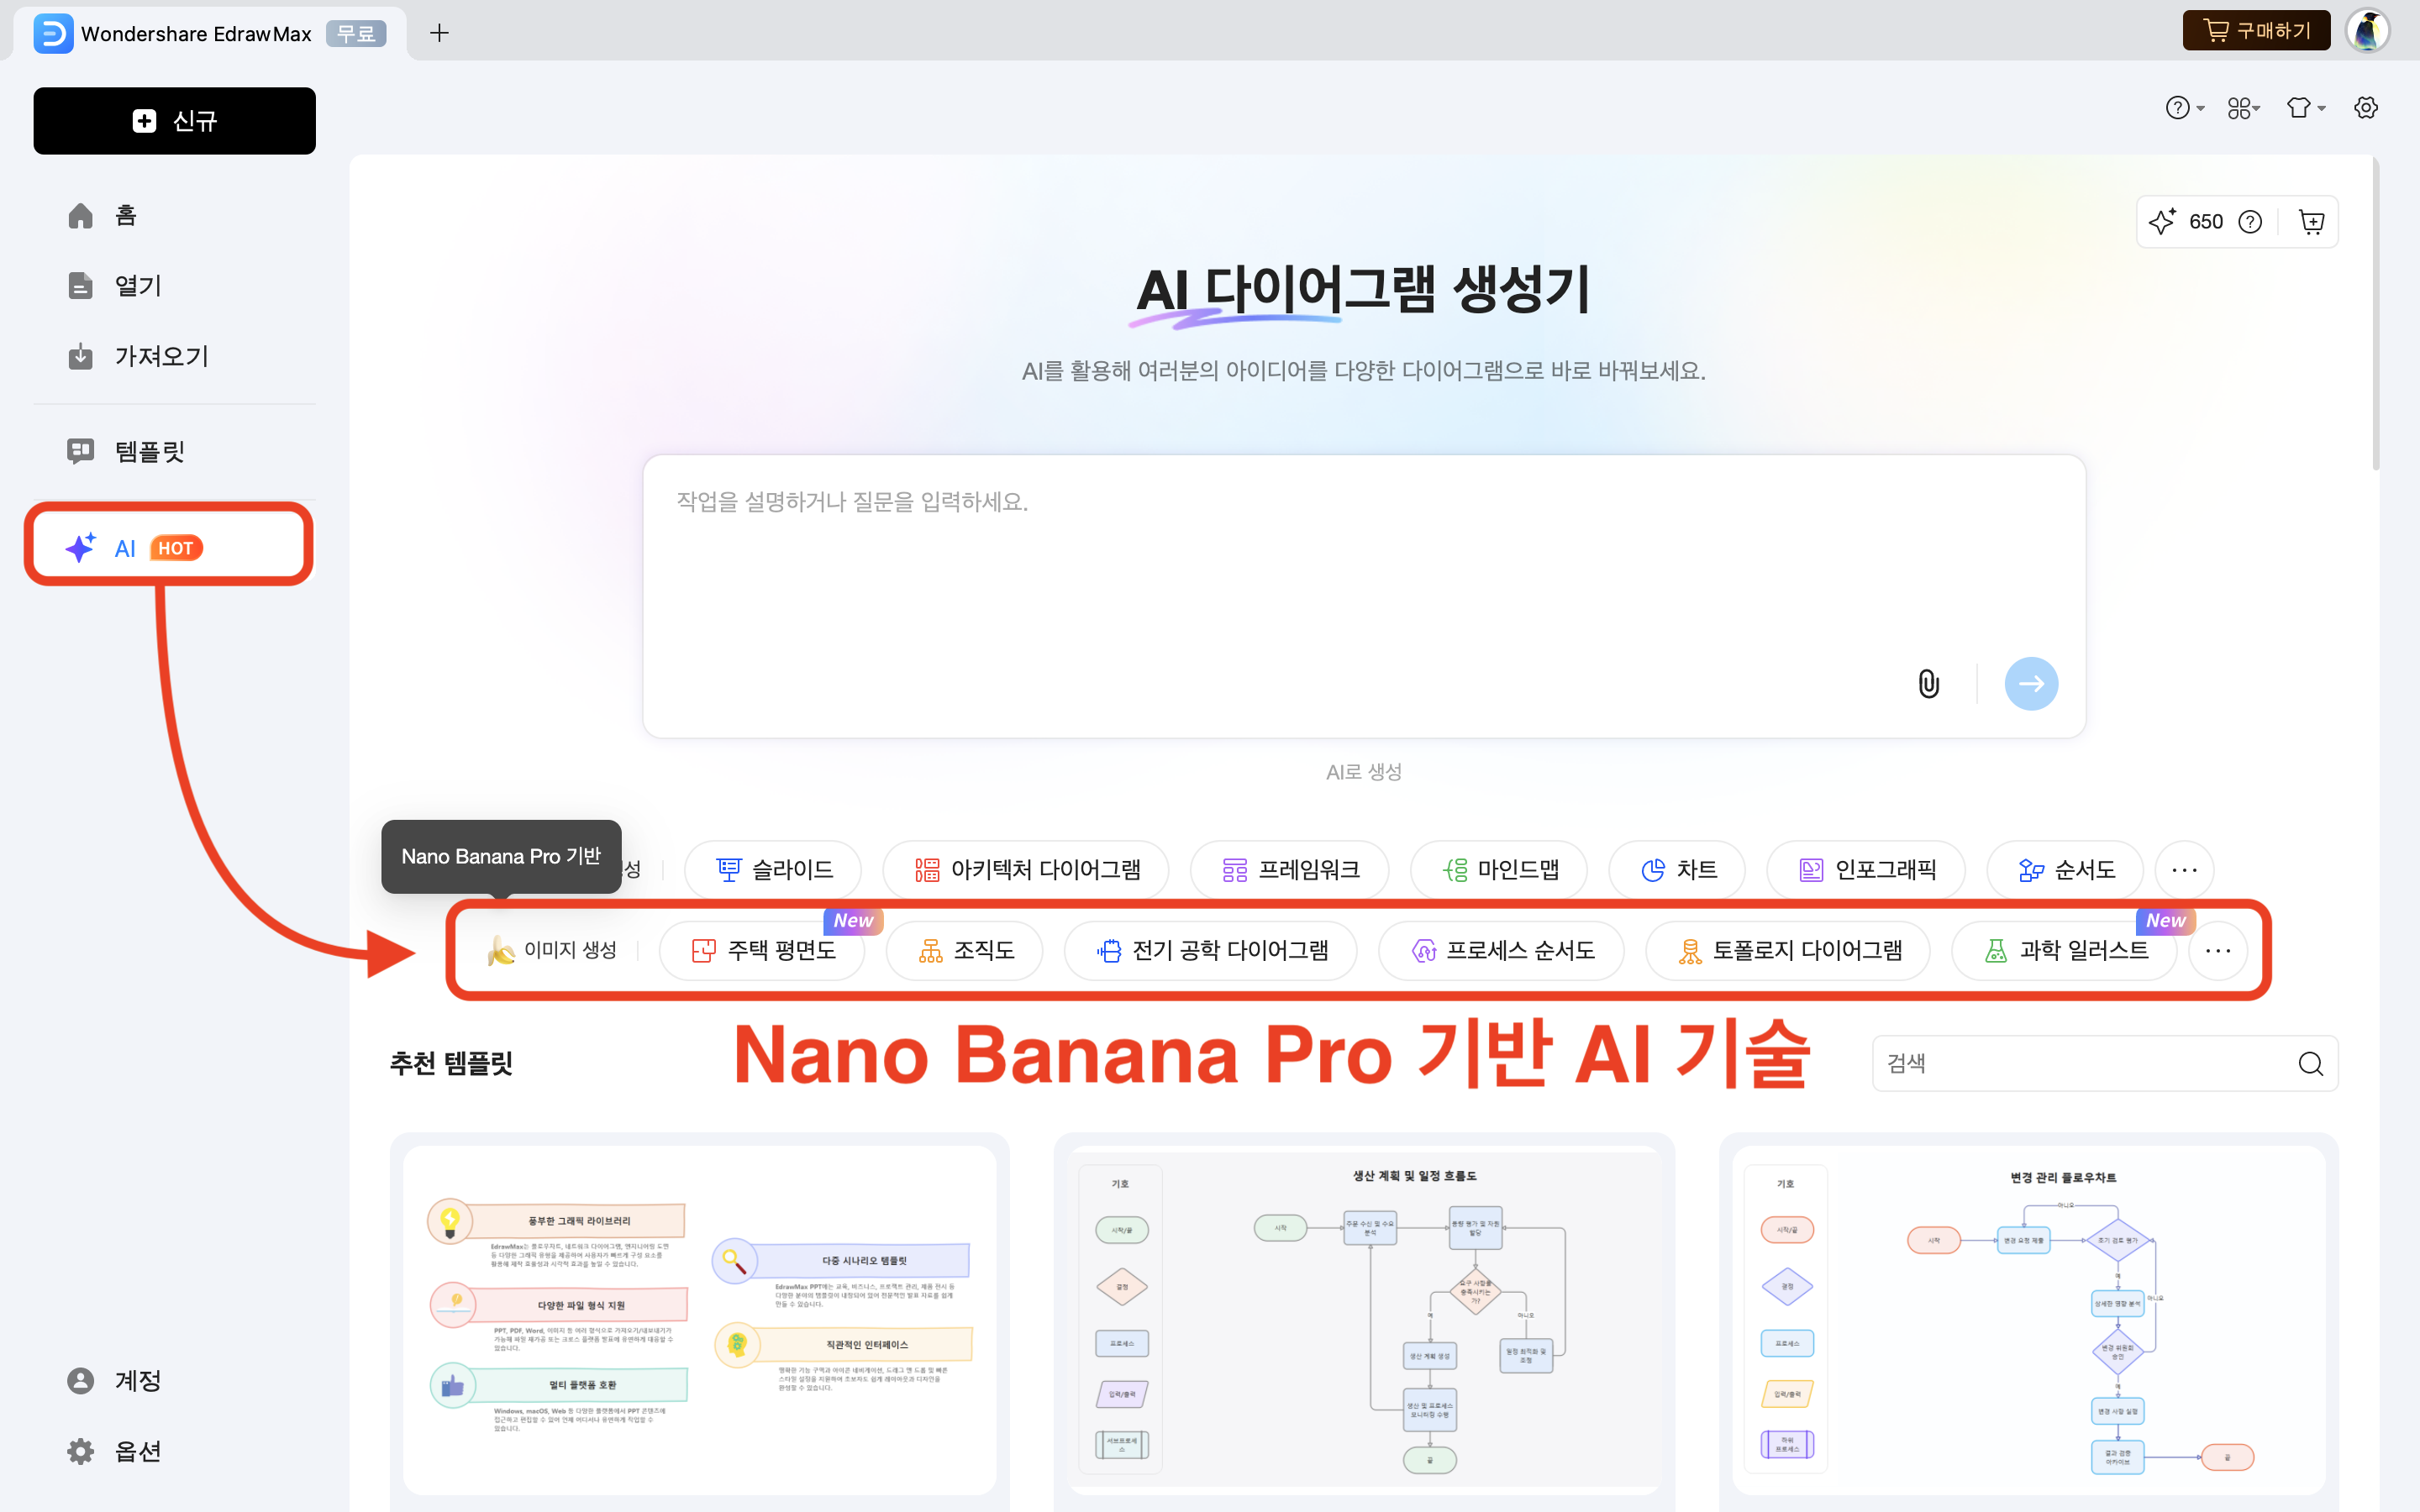
Task: Open the help dropdown at top right
Action: (2184, 107)
